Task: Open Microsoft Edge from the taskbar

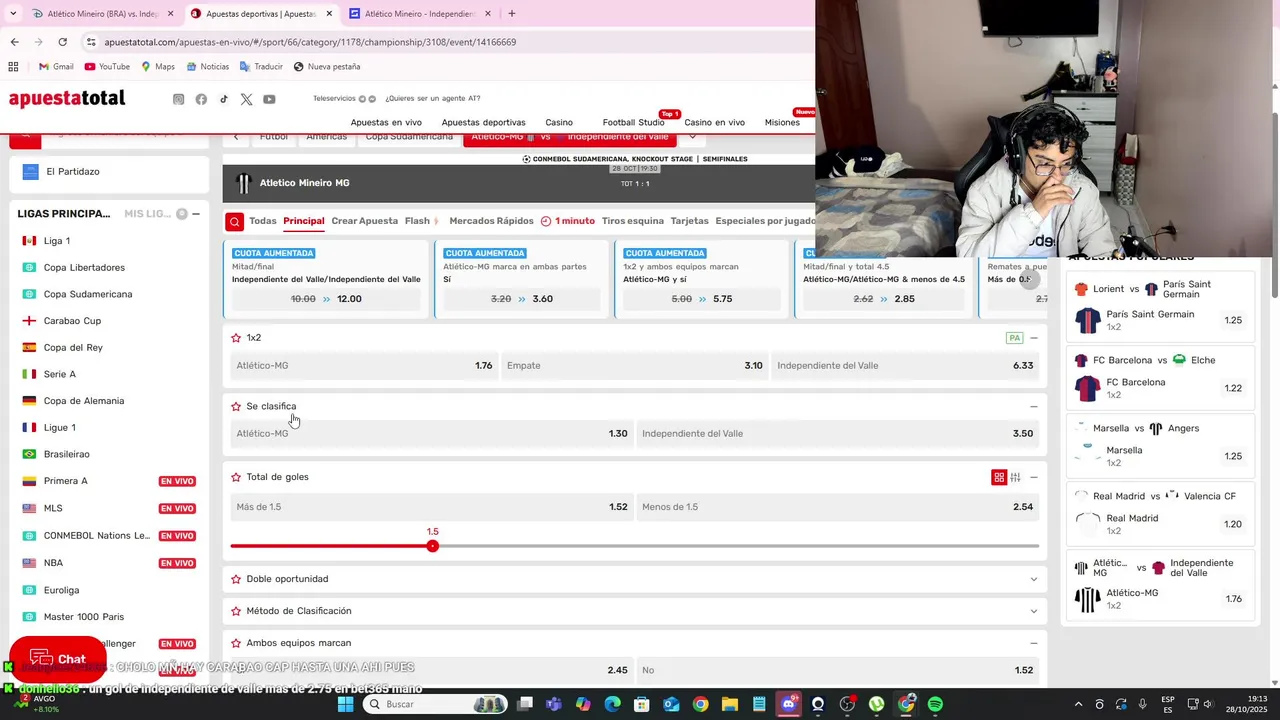Action: (x=613, y=704)
